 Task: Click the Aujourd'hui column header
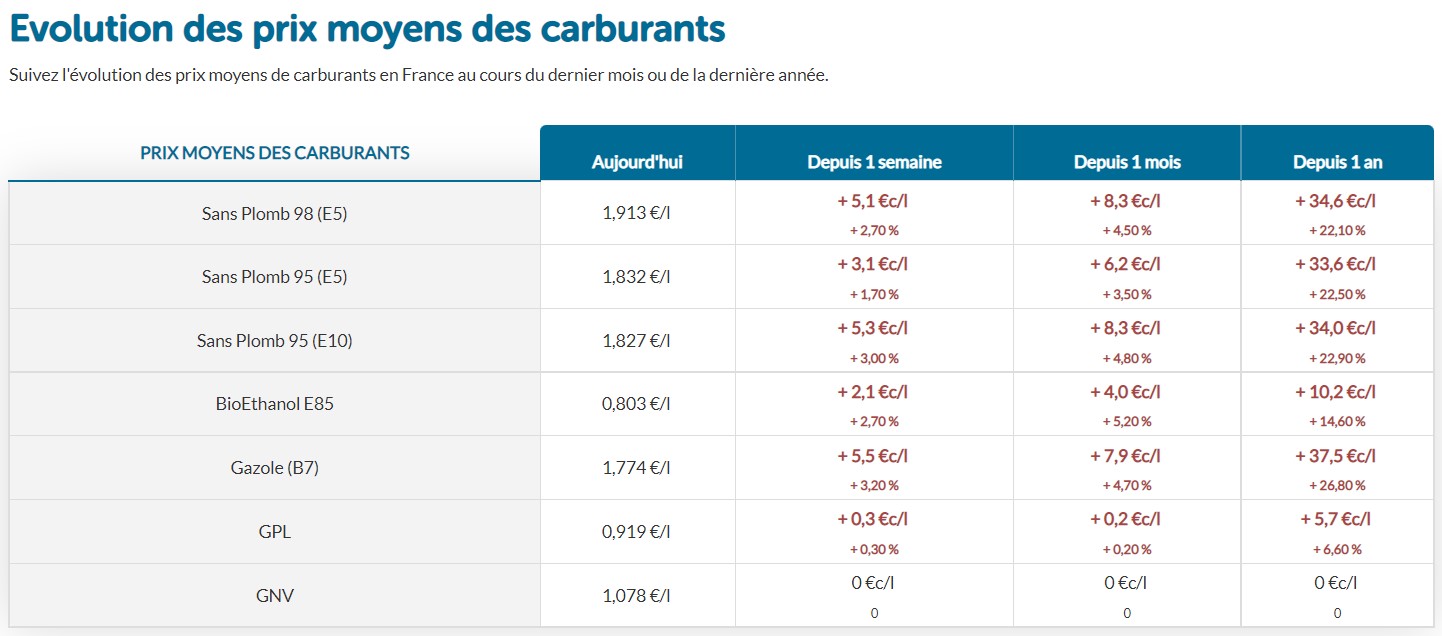(x=637, y=162)
